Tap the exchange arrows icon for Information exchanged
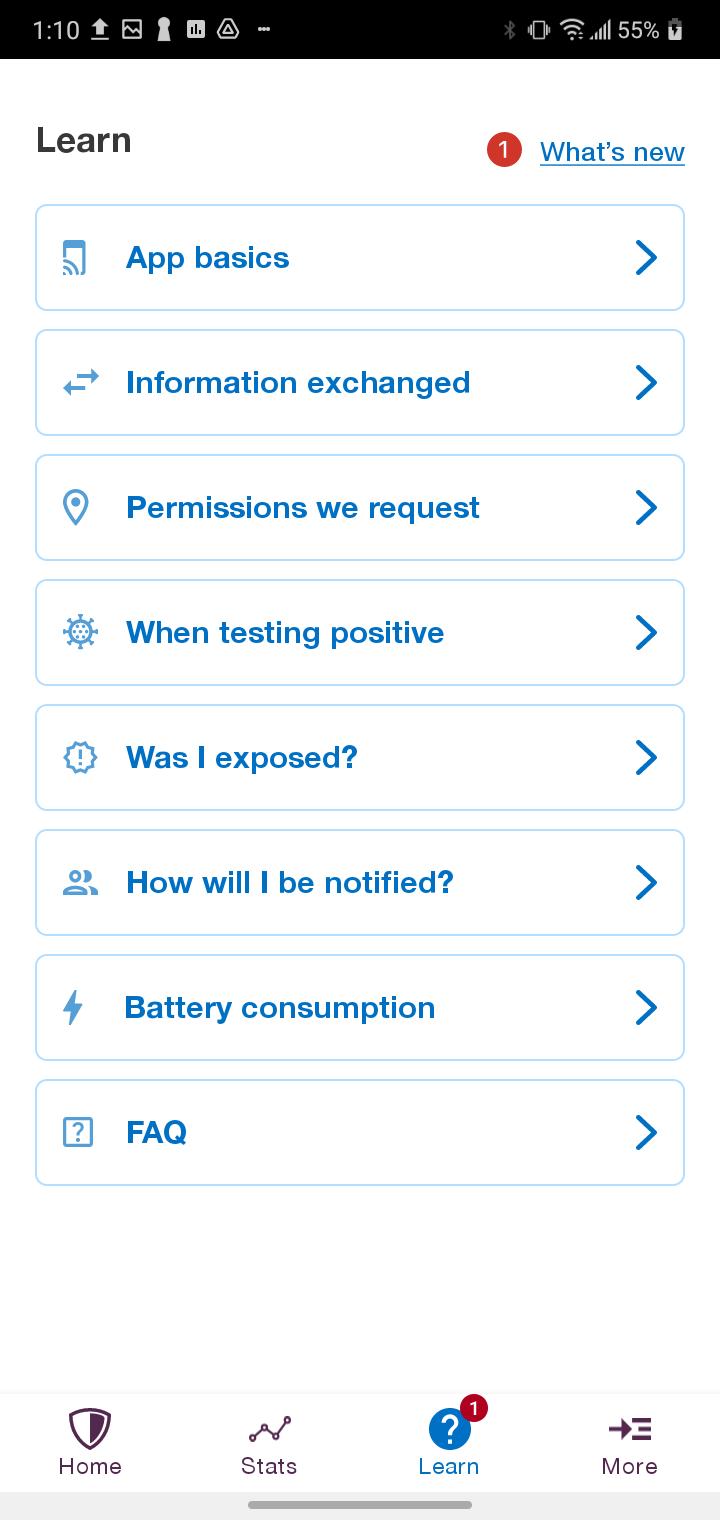 click(80, 382)
